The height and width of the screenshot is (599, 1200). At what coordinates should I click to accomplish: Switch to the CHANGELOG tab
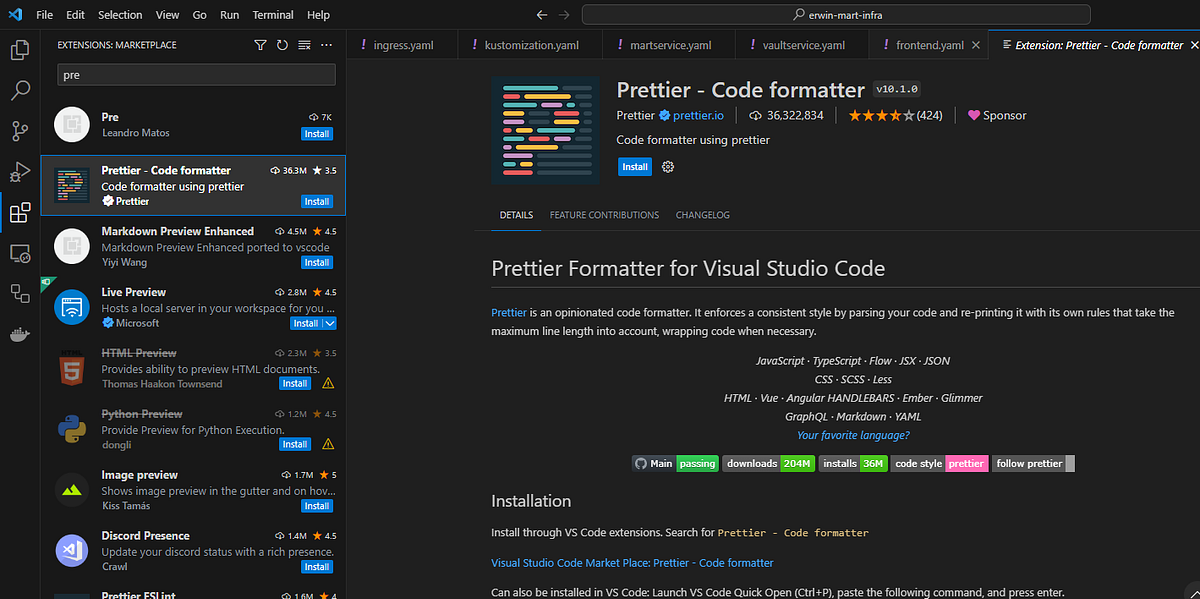[x=702, y=215]
